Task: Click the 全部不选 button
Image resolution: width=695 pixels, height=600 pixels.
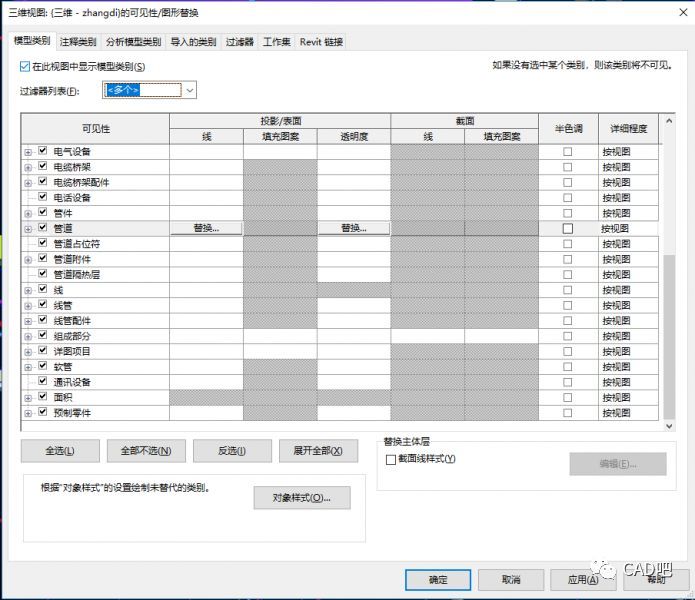Action: [x=146, y=451]
